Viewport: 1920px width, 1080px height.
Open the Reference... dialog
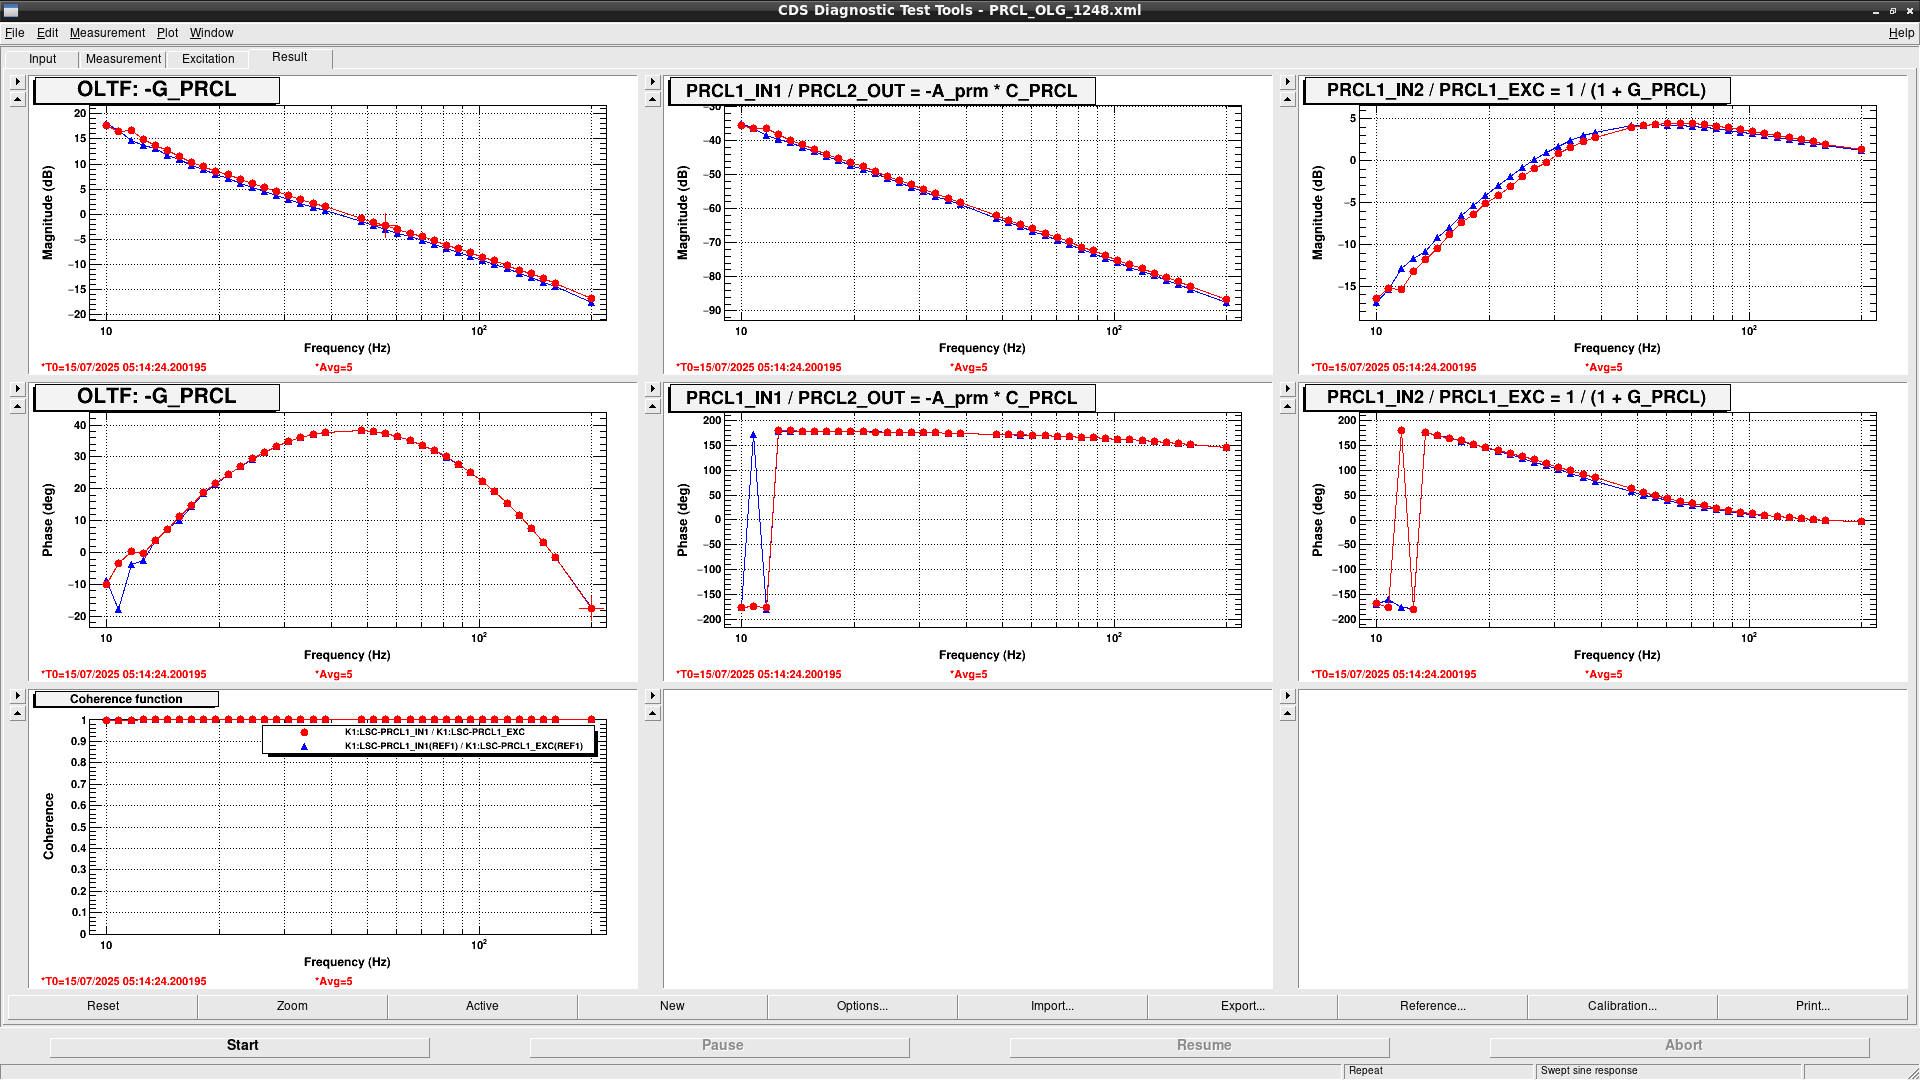(x=1432, y=1006)
